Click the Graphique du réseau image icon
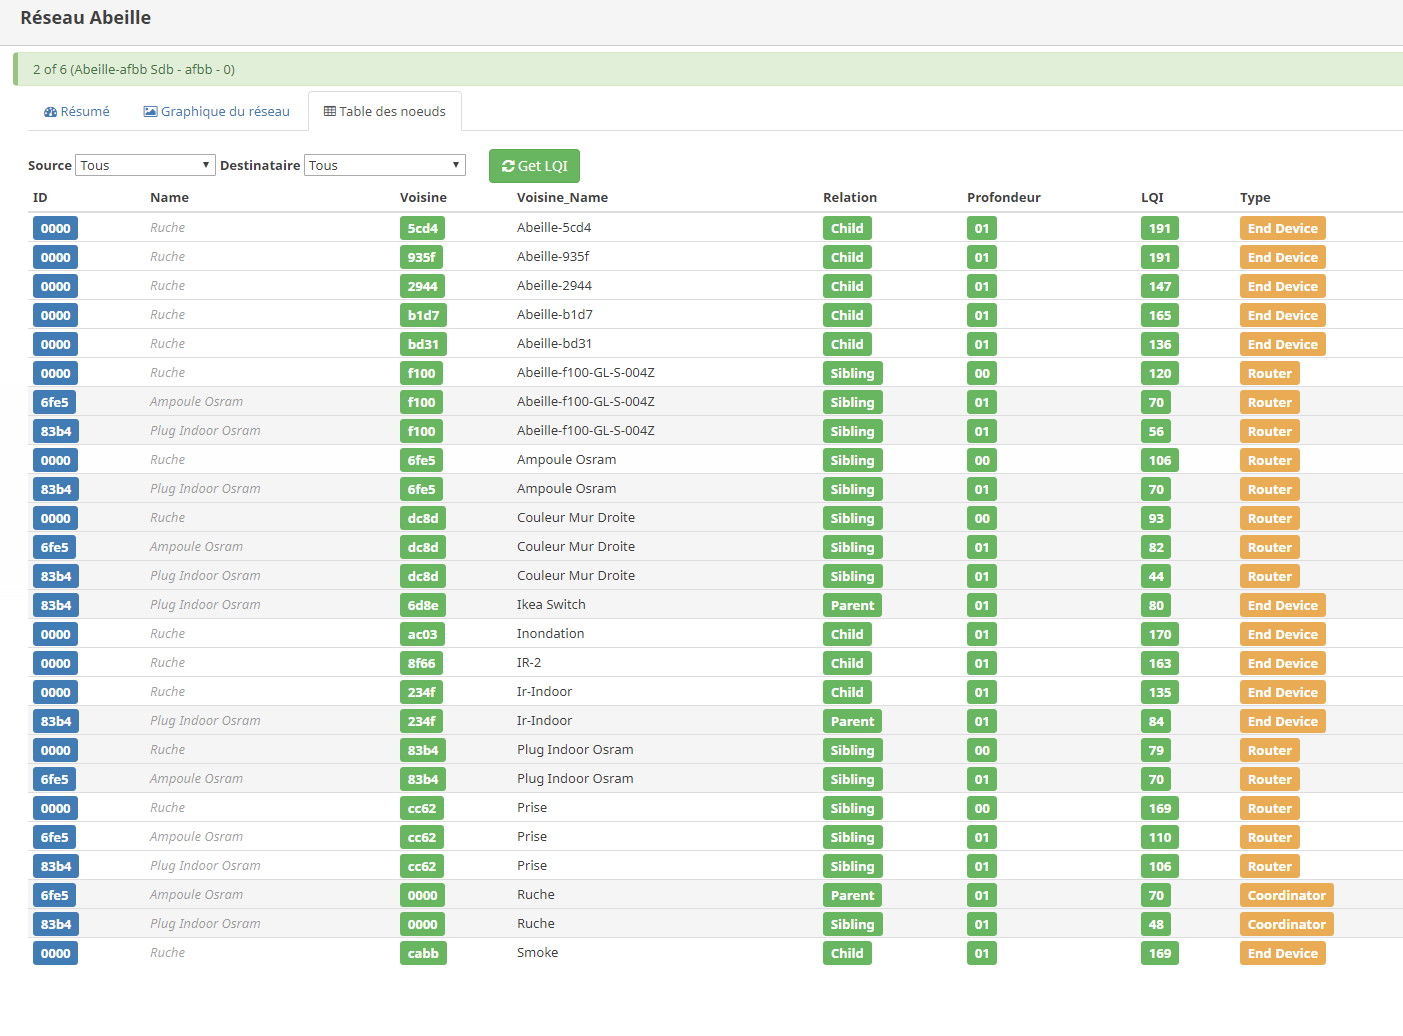Image resolution: width=1403 pixels, height=1036 pixels. (x=150, y=112)
